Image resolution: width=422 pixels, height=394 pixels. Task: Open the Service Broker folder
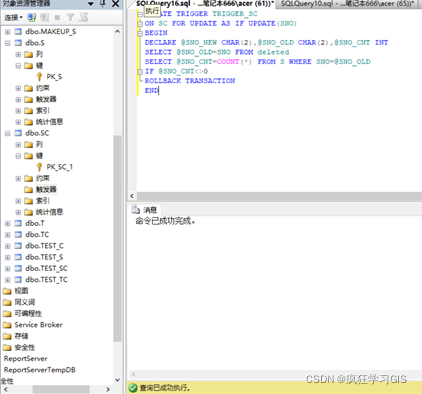(x=38, y=325)
